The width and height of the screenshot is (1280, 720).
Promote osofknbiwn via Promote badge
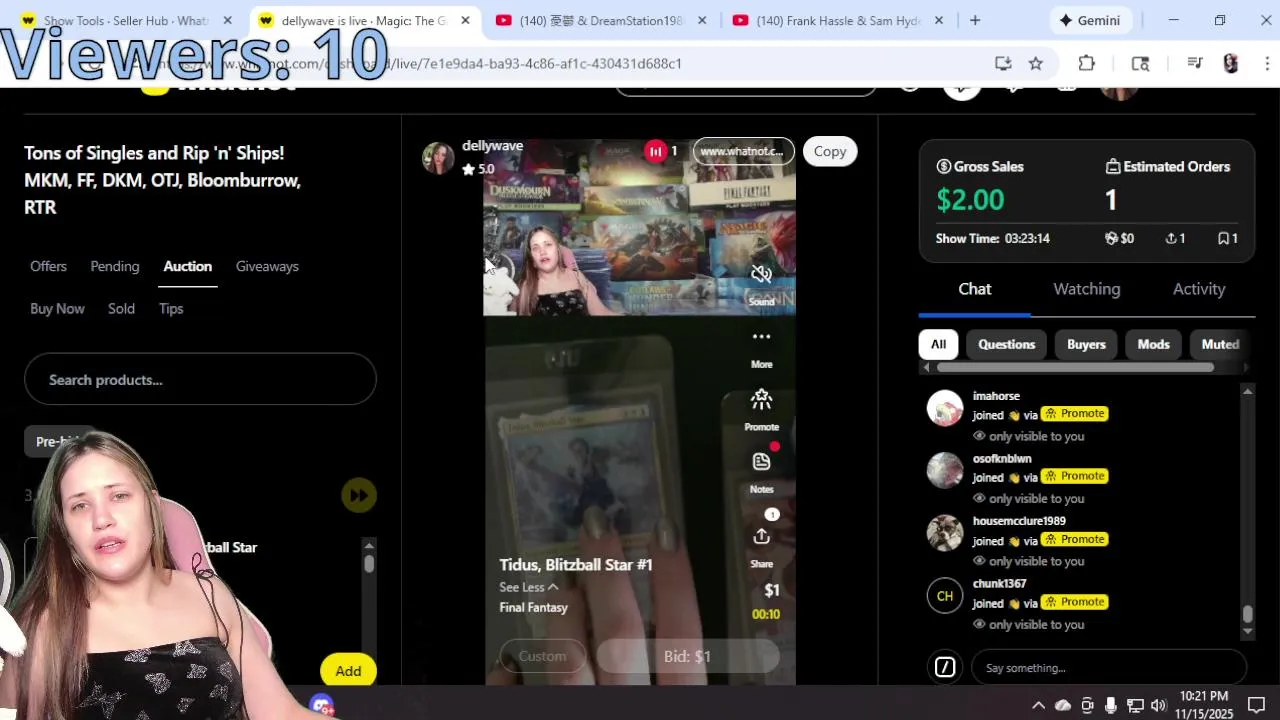click(1075, 476)
